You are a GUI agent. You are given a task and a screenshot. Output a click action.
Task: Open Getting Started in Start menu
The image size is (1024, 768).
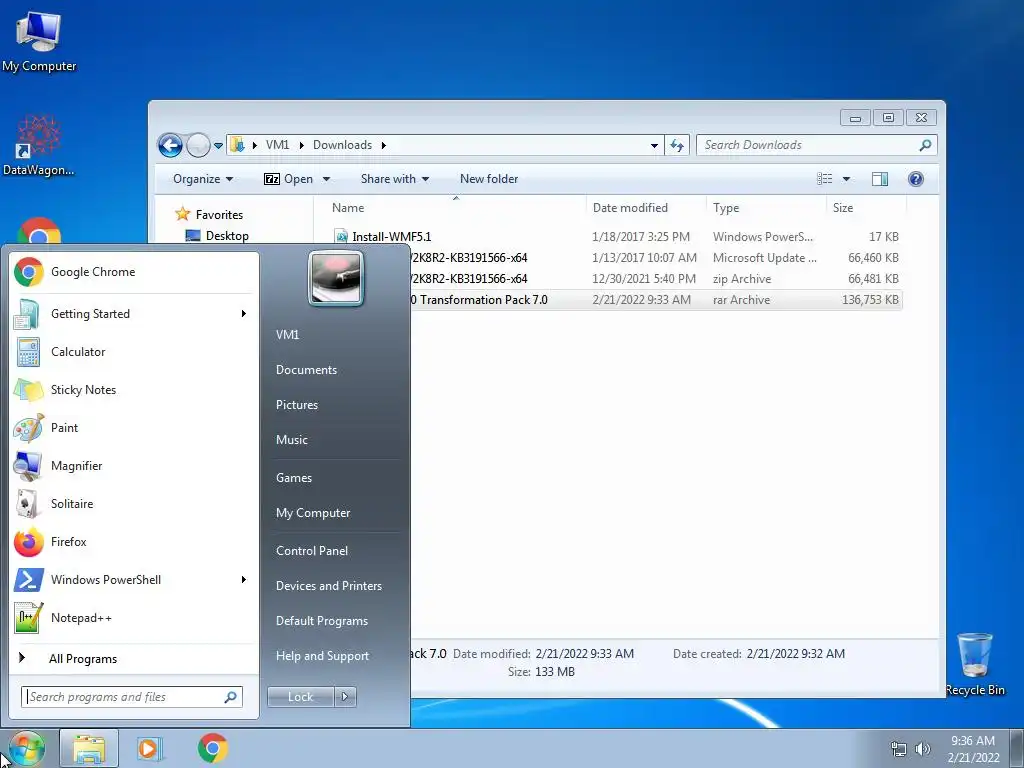[x=135, y=313]
